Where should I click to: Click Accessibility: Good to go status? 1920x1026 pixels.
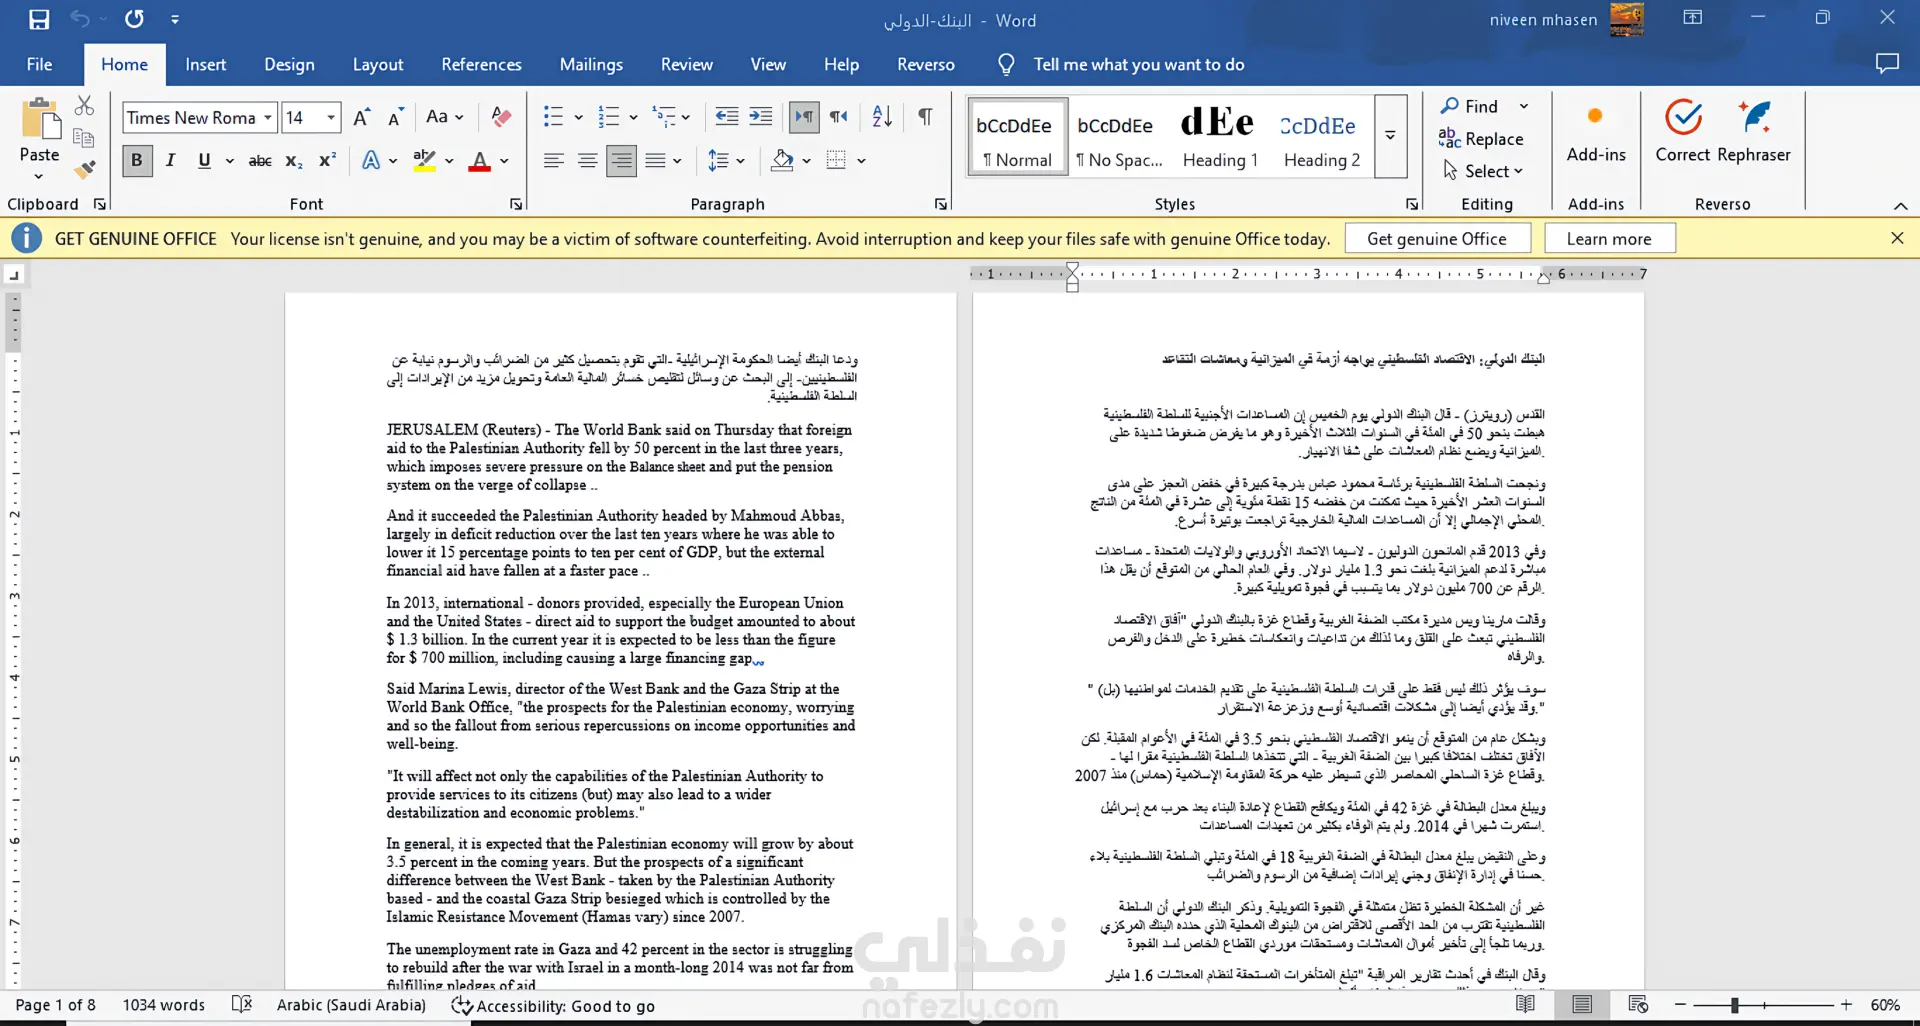pos(553,1005)
